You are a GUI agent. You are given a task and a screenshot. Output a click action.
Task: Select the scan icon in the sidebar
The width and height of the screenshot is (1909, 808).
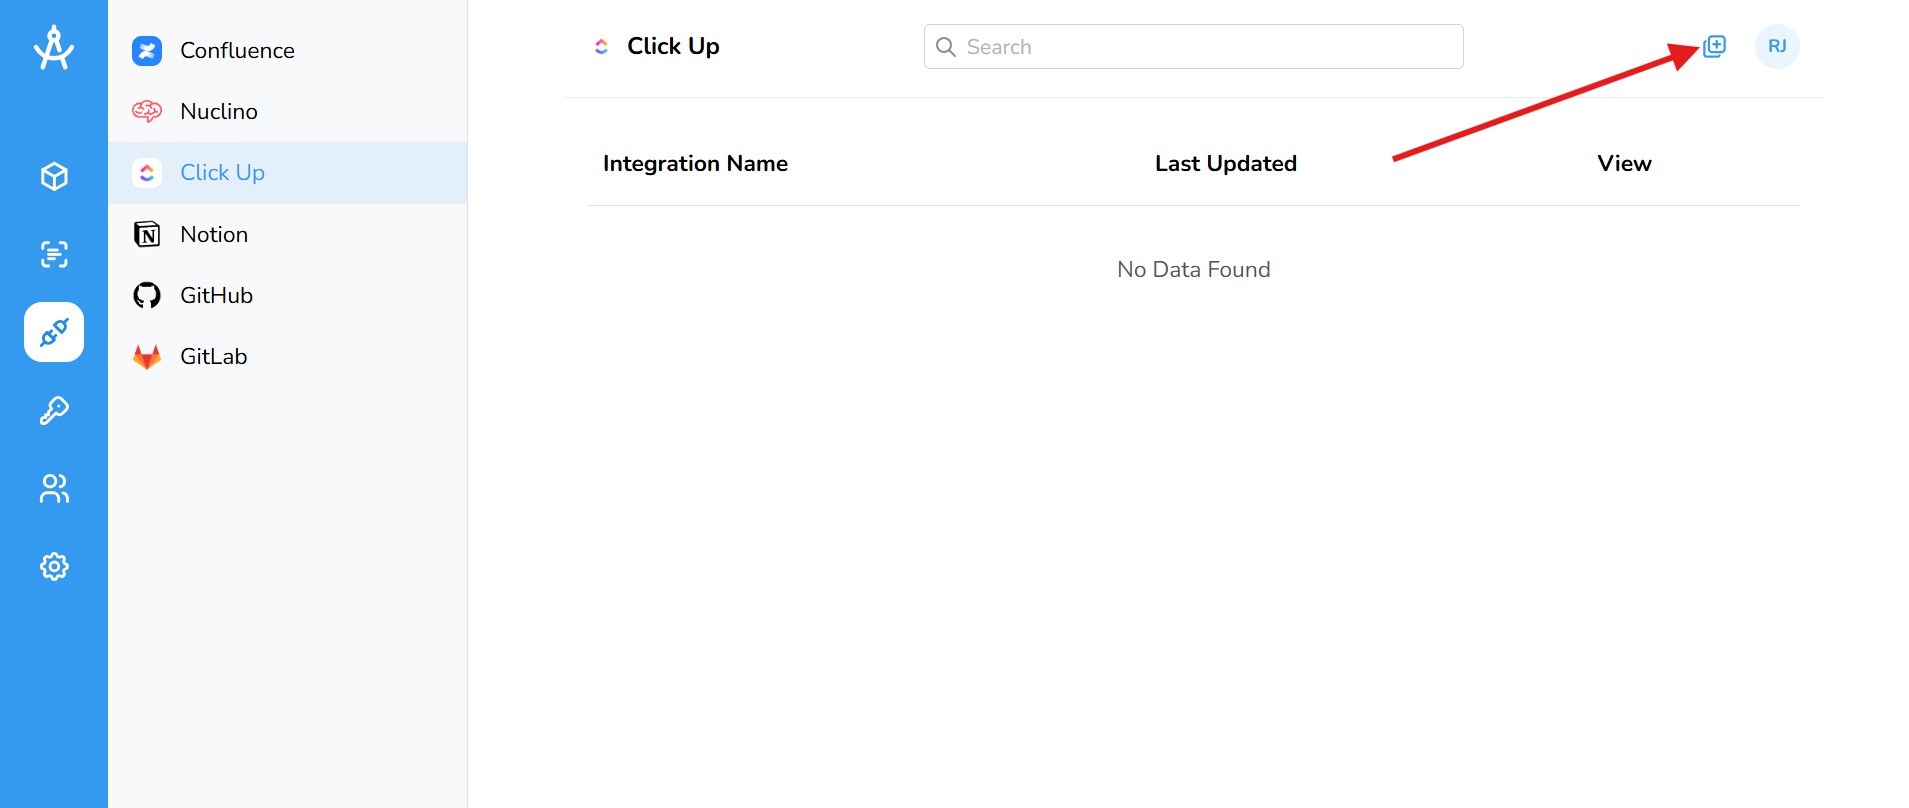click(x=54, y=254)
